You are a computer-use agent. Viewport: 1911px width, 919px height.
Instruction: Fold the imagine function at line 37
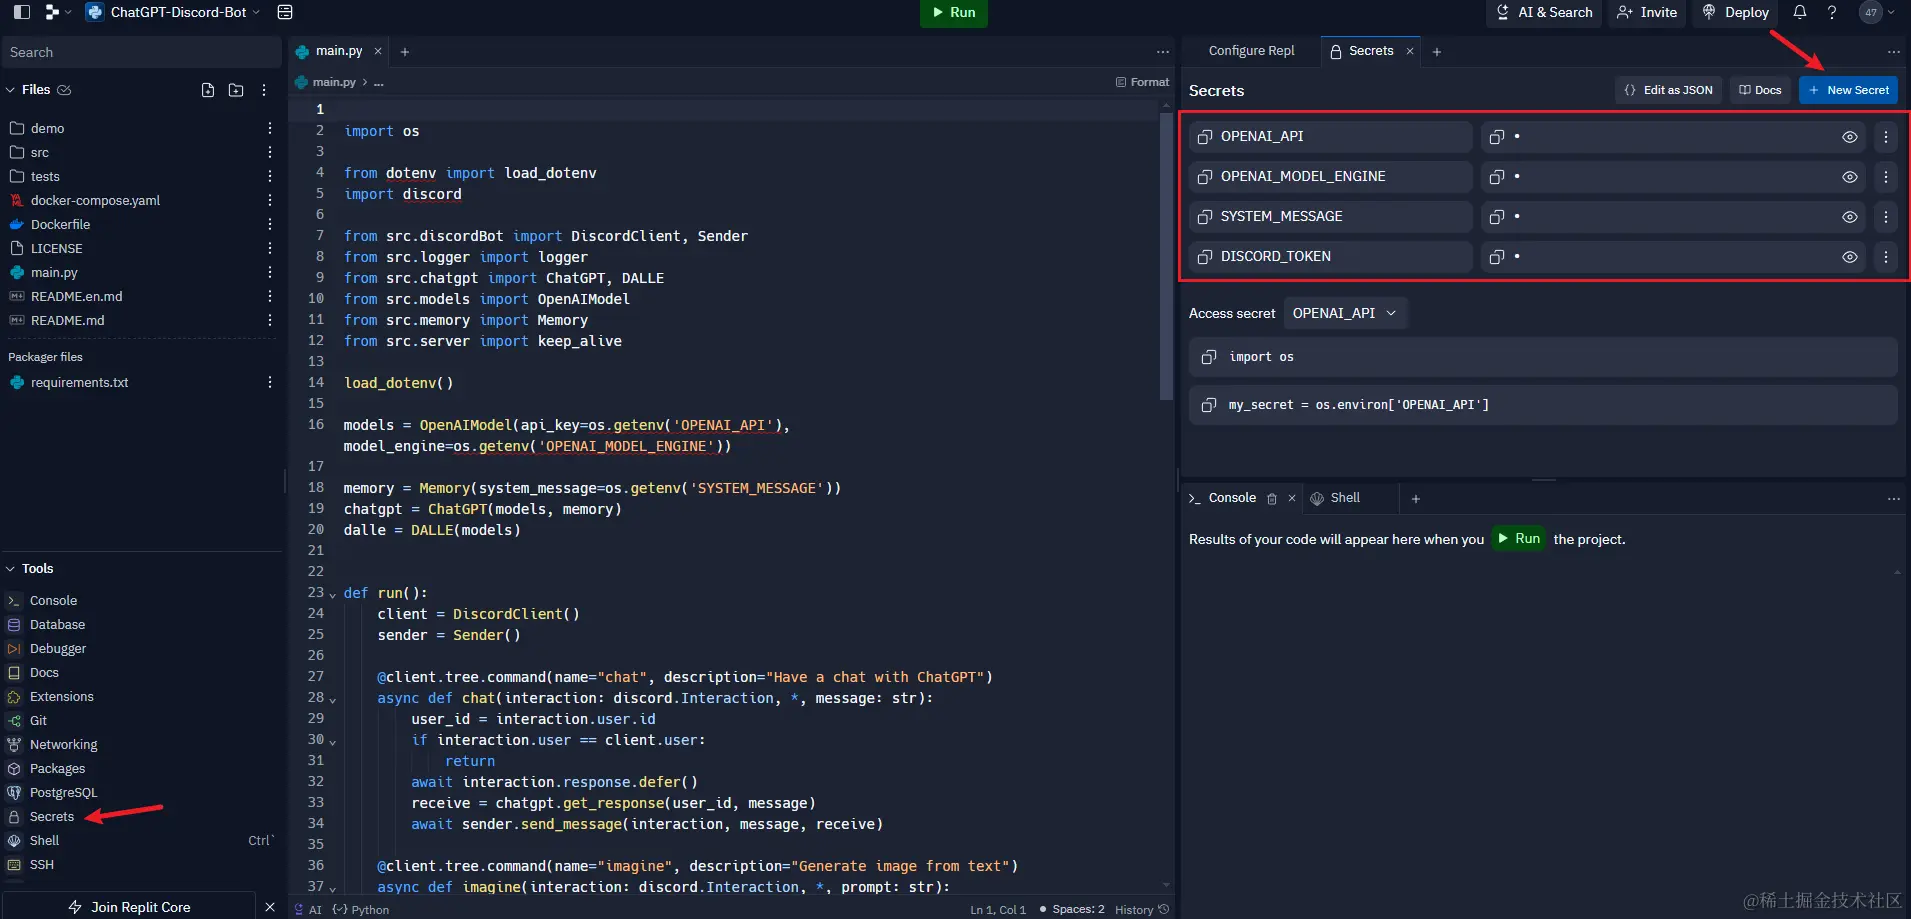coord(333,888)
